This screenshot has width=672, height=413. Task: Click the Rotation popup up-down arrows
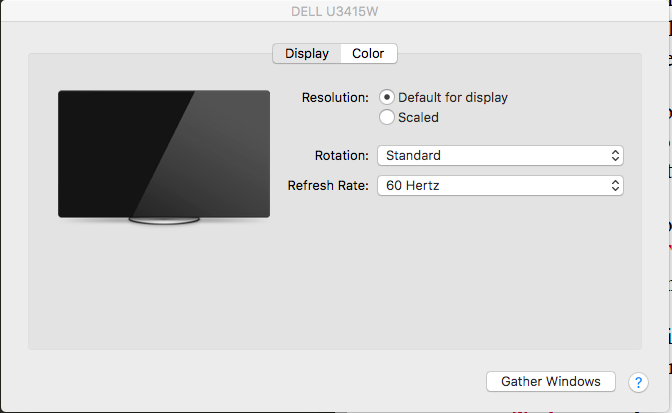coord(615,156)
